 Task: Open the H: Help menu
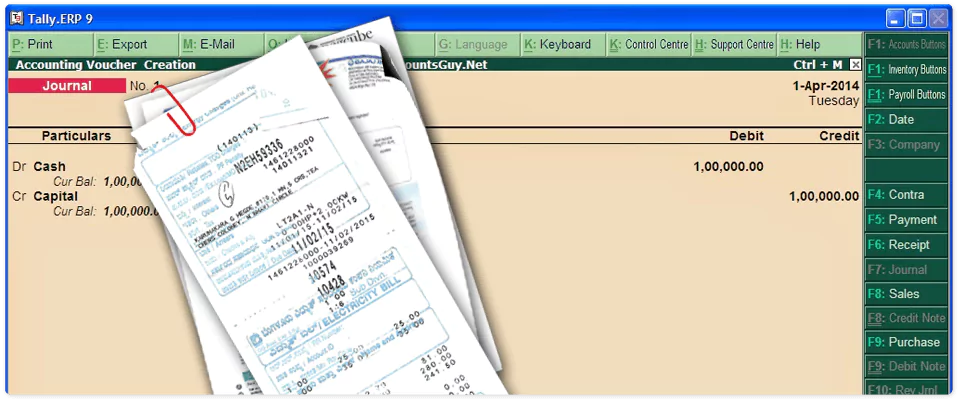point(819,45)
